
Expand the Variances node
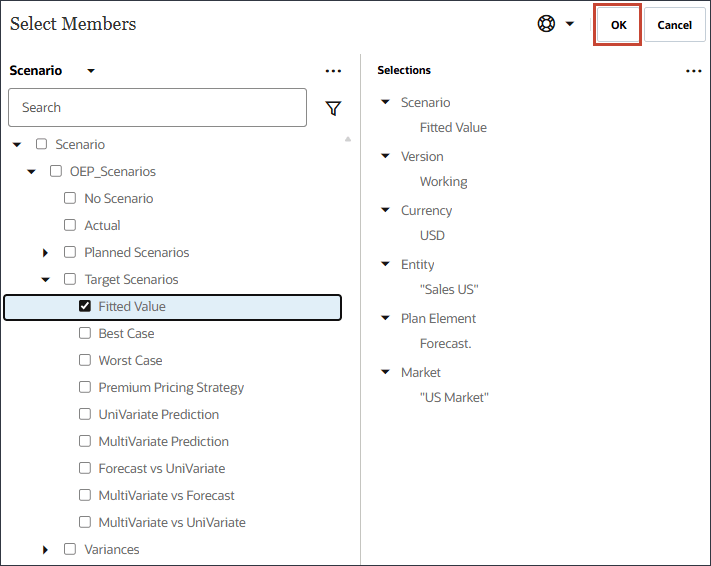click(46, 550)
